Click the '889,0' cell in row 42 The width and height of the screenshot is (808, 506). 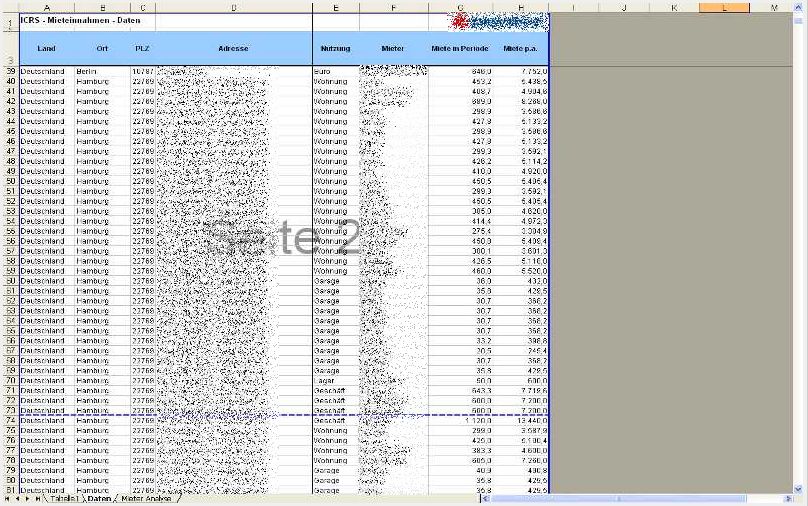point(460,101)
